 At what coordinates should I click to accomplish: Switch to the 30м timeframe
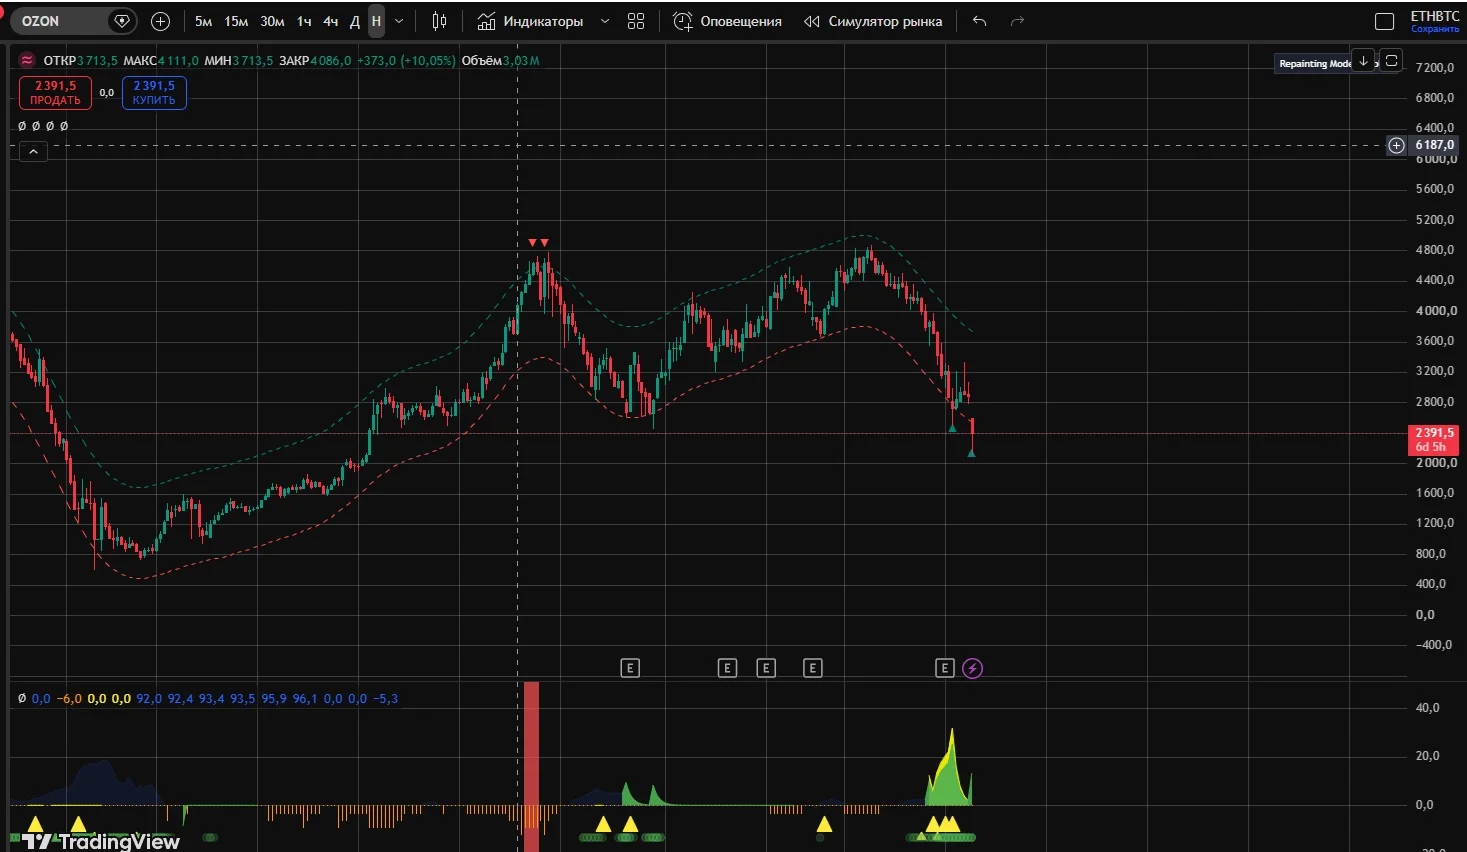coord(272,21)
